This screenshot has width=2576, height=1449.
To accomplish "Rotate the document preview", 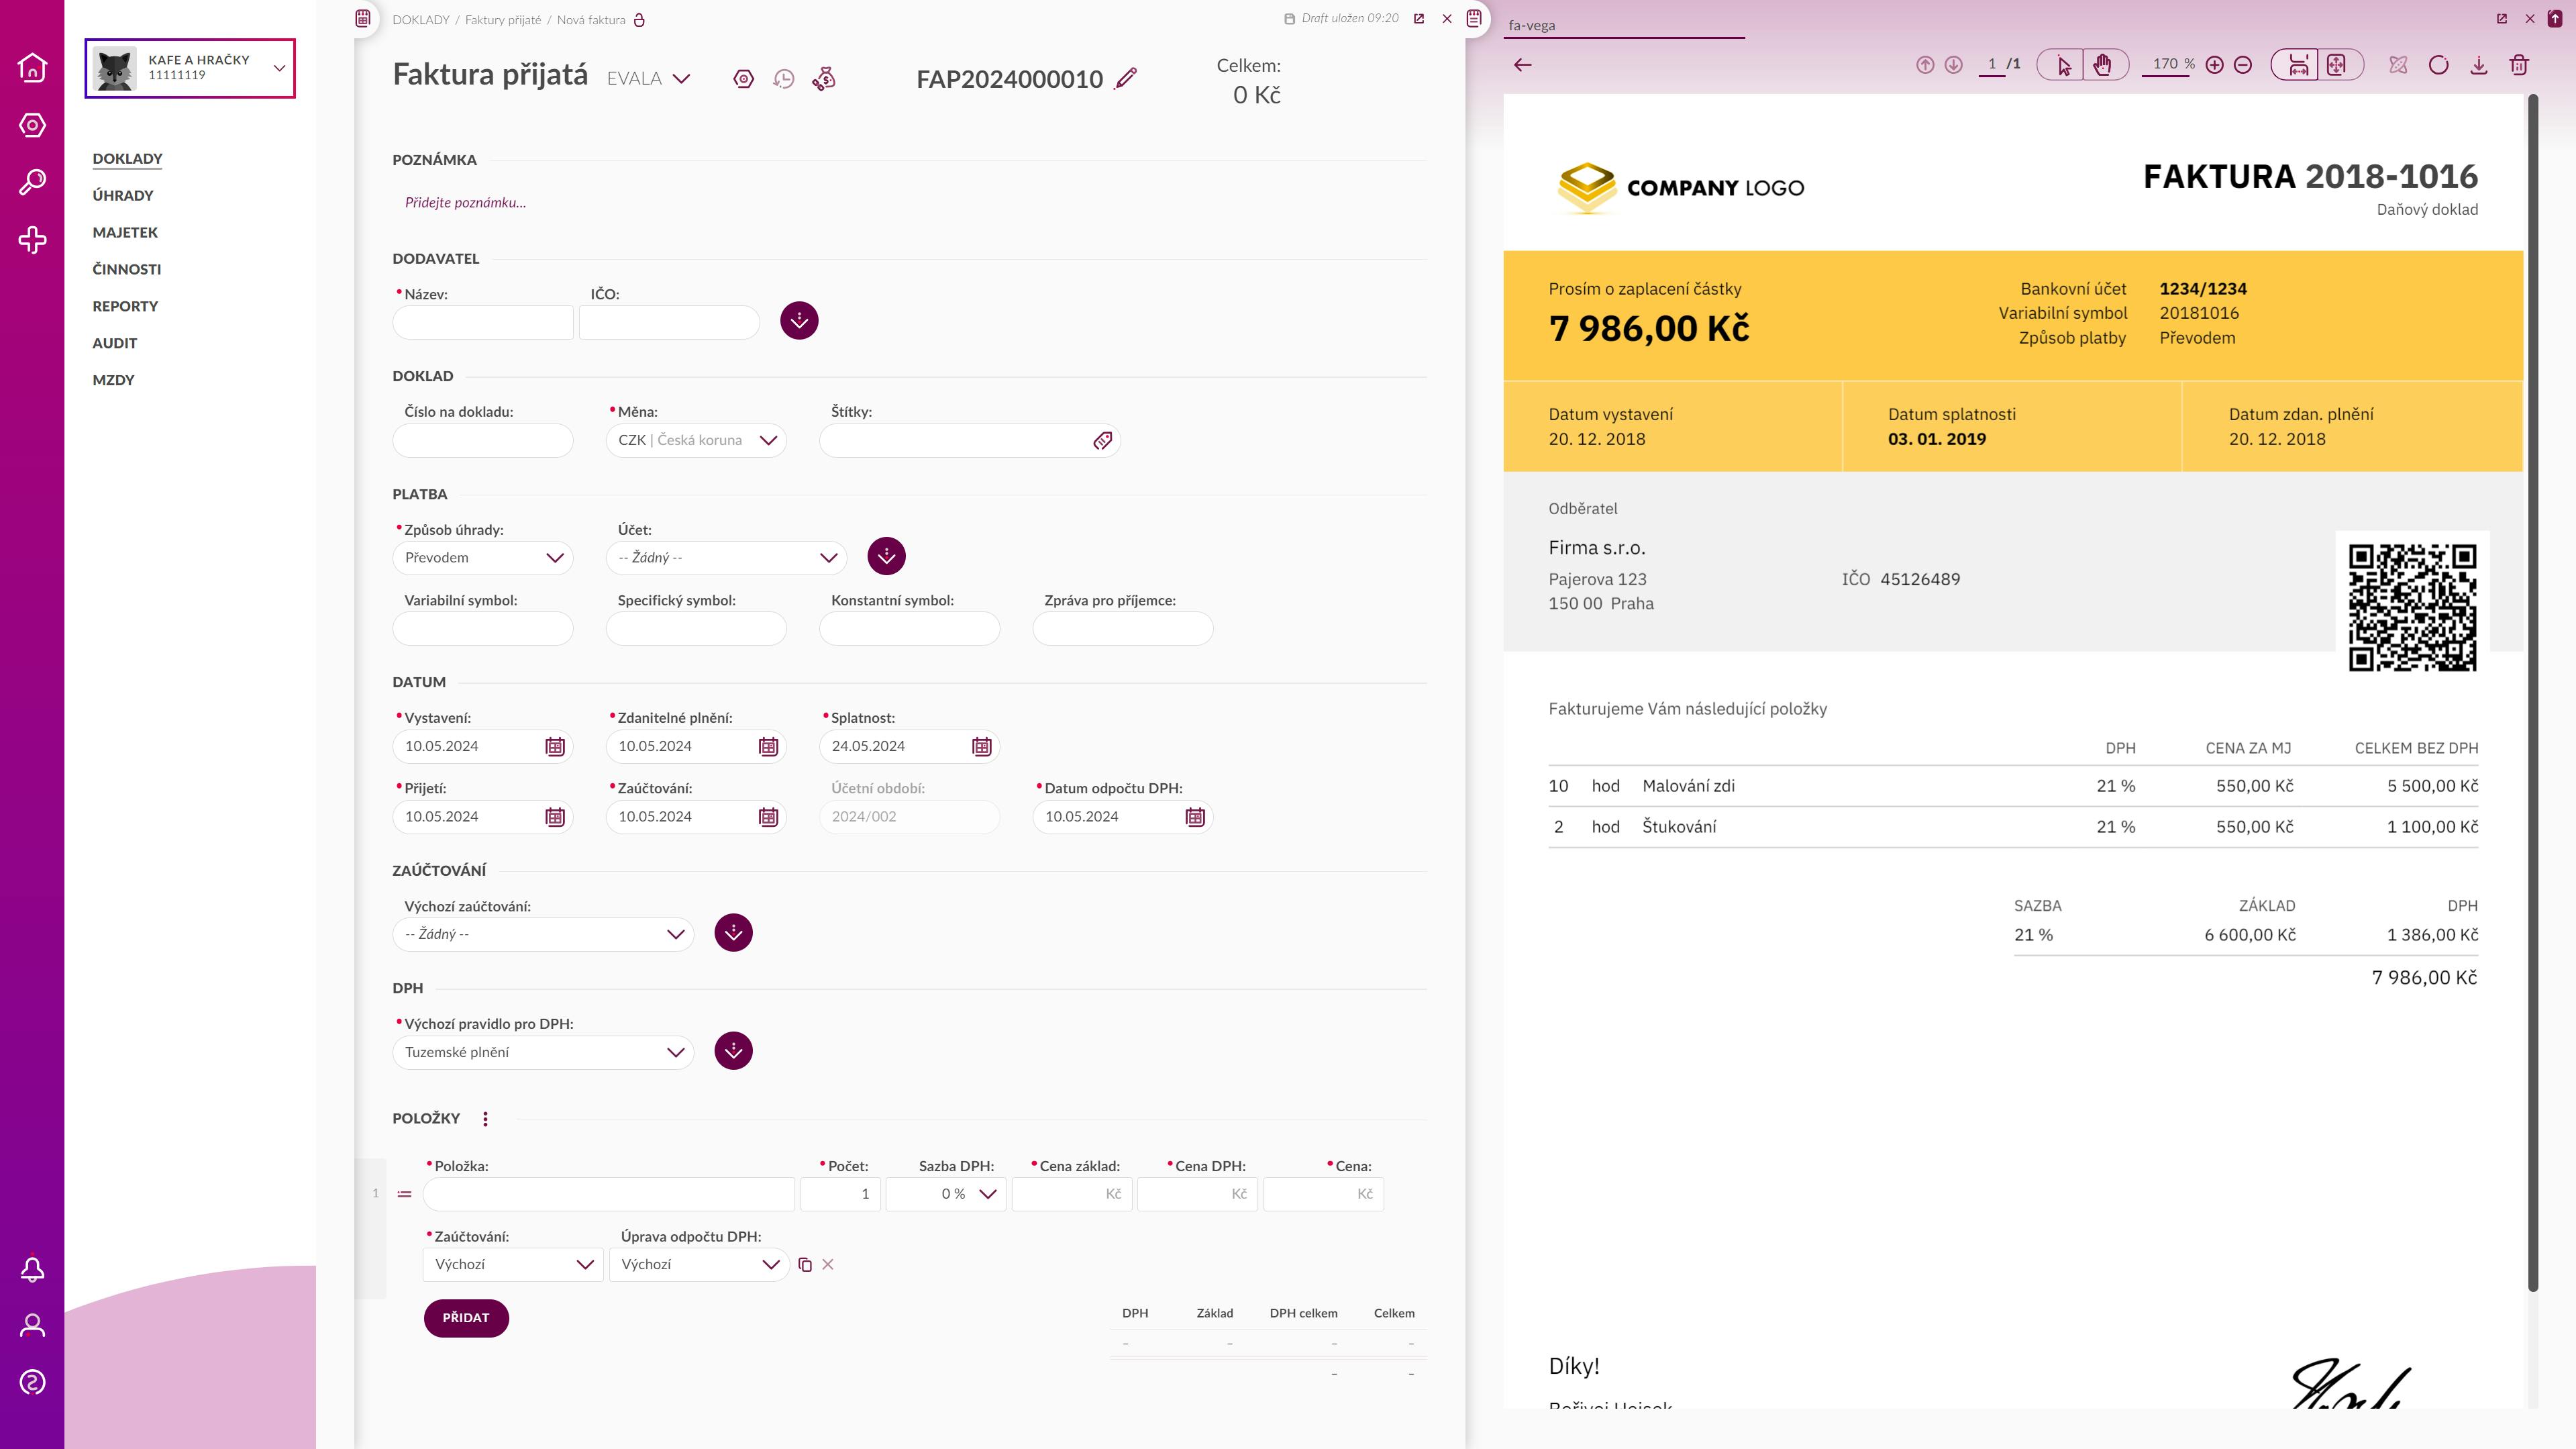I will (x=2438, y=65).
